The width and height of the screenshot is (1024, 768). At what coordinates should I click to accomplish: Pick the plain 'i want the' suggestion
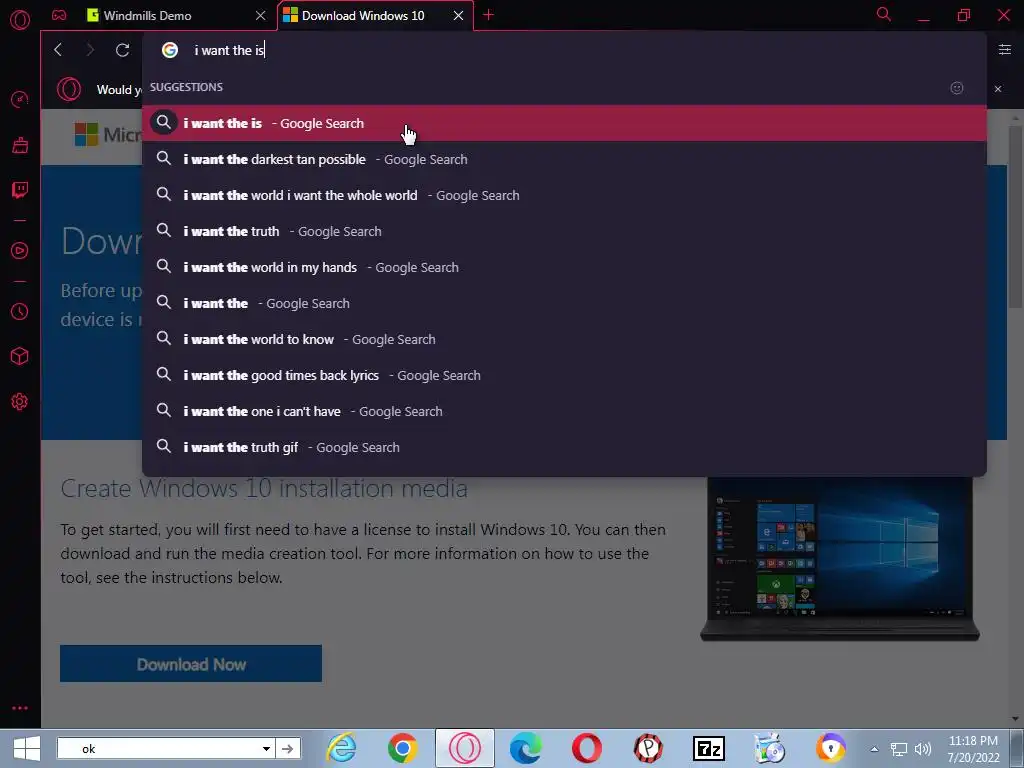click(x=564, y=302)
